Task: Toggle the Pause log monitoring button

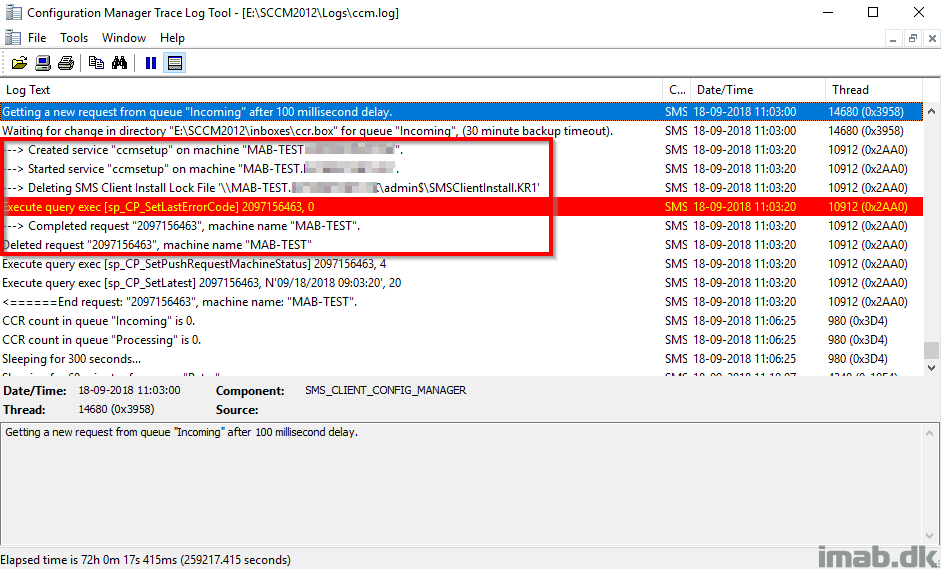Action: [151, 63]
